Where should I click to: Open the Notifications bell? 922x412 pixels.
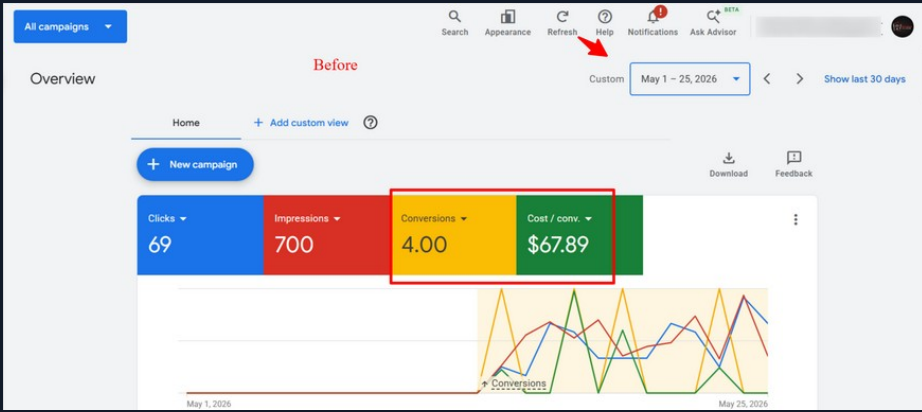[653, 23]
